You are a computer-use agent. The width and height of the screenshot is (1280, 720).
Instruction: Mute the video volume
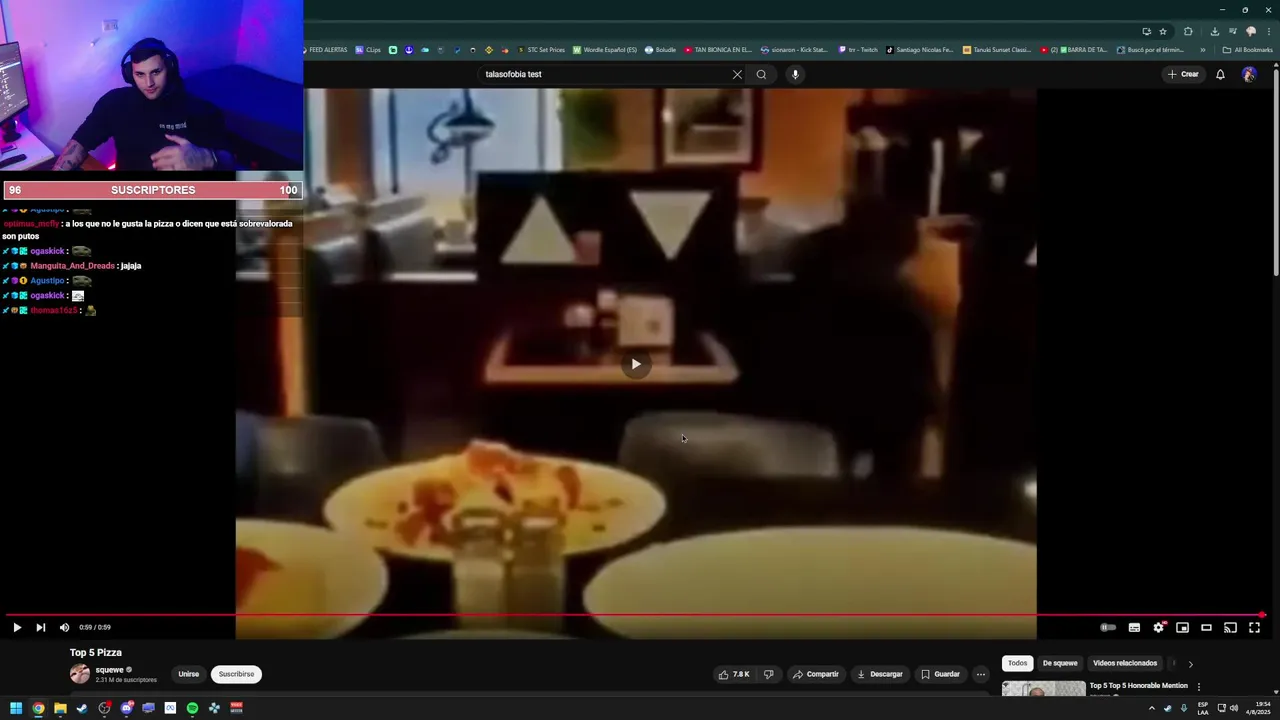[64, 627]
